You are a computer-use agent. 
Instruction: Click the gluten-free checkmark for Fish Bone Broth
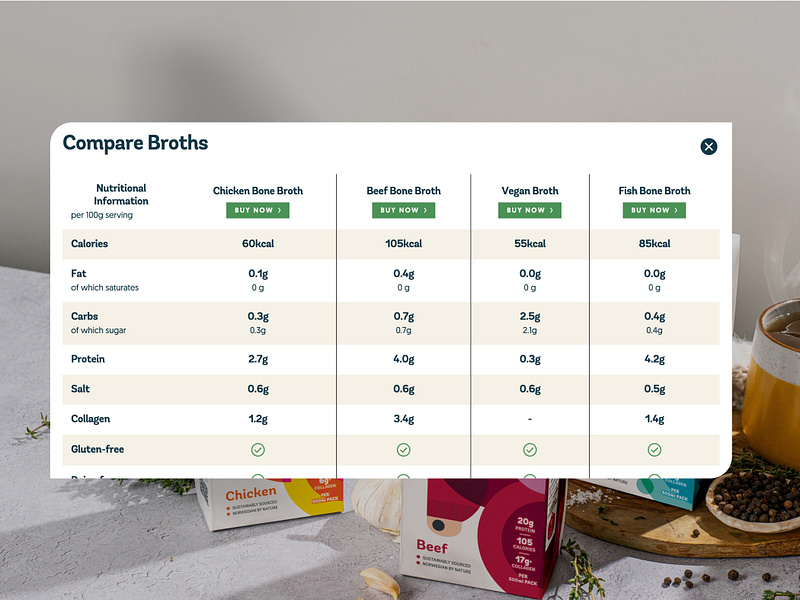[655, 449]
